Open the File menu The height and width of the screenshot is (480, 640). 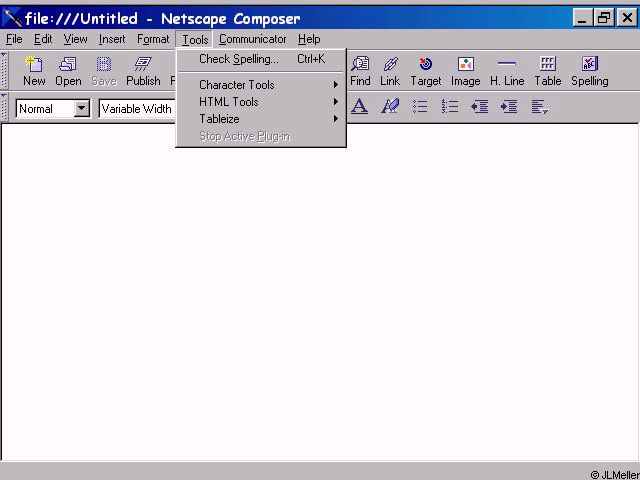14,40
